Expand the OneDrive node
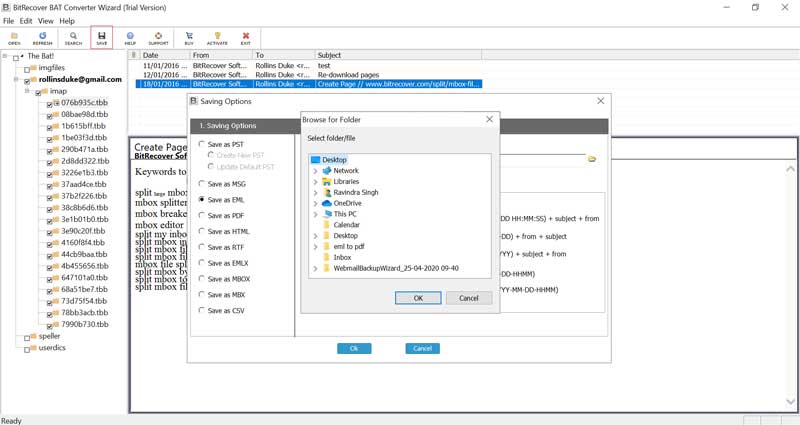This screenshot has width=800, height=425. pyautogui.click(x=315, y=204)
